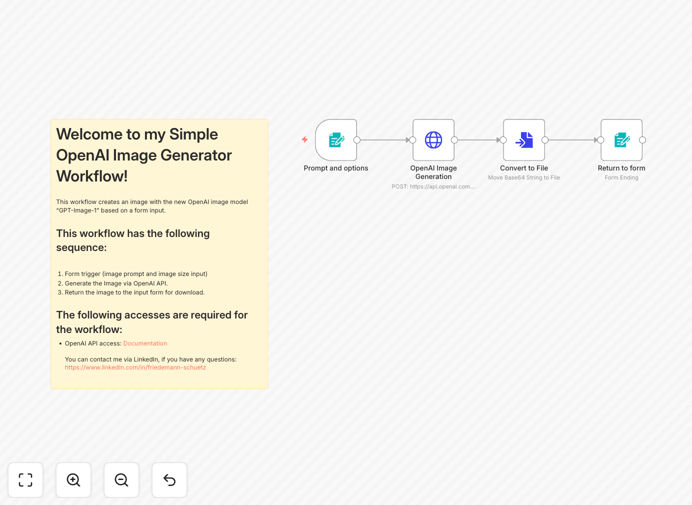Click the 'Move Base64 String to File' subtitle
692x505 pixels.
pos(524,177)
